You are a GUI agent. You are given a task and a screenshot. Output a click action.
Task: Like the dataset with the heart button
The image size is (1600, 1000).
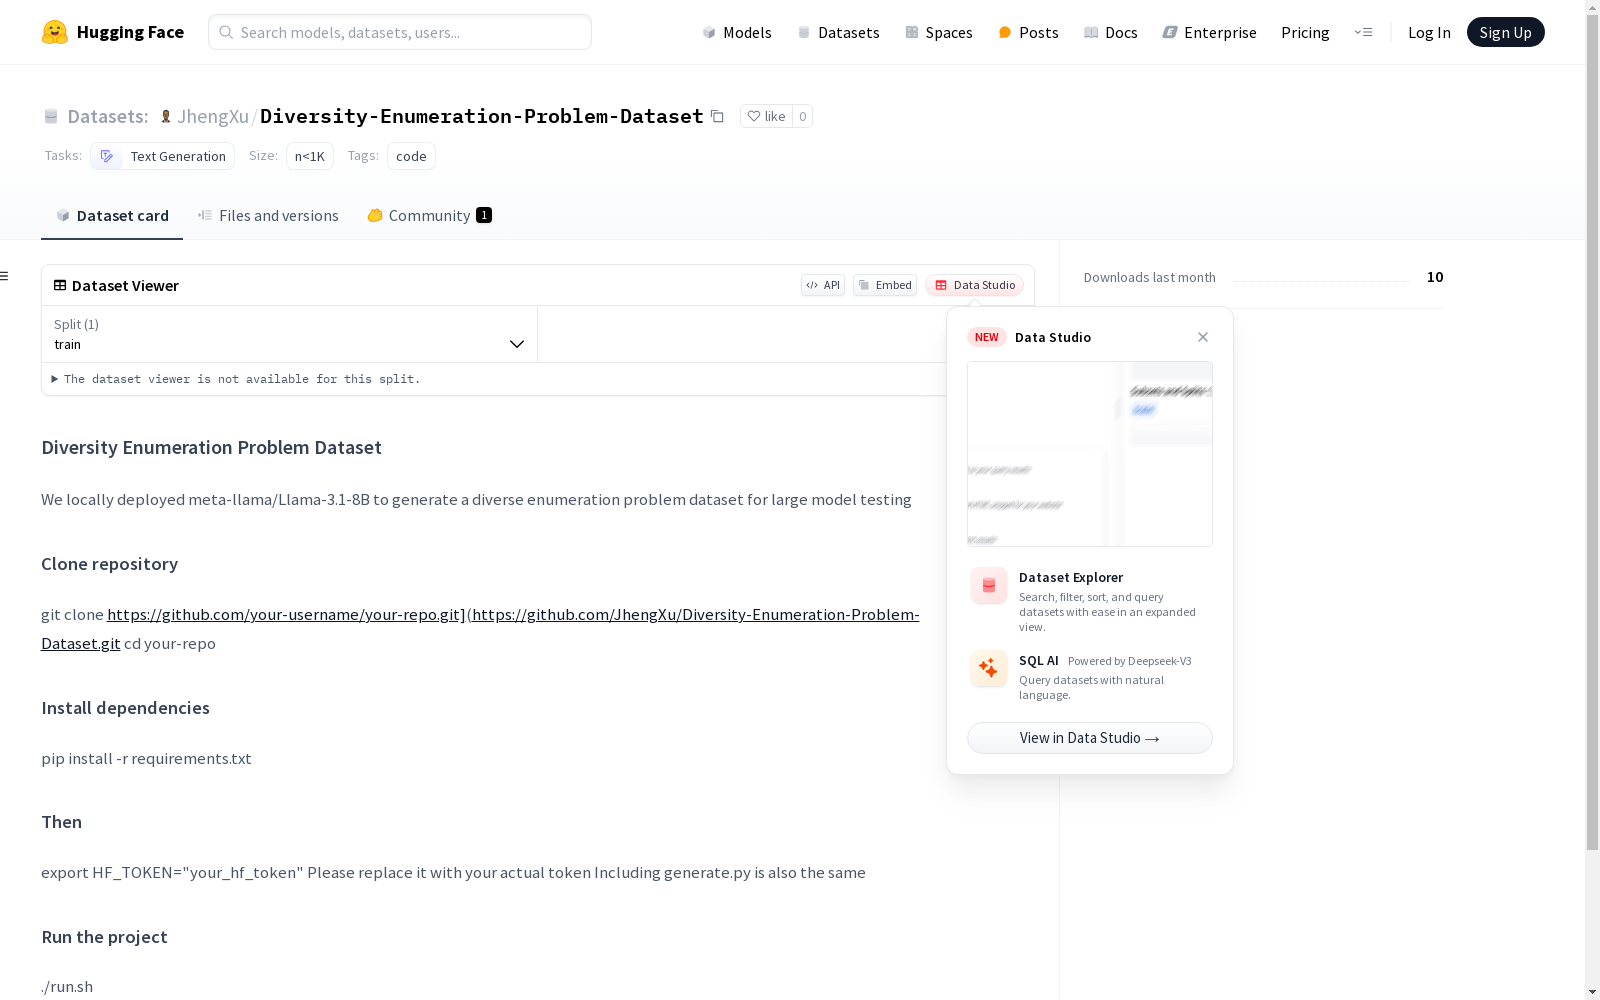767,116
